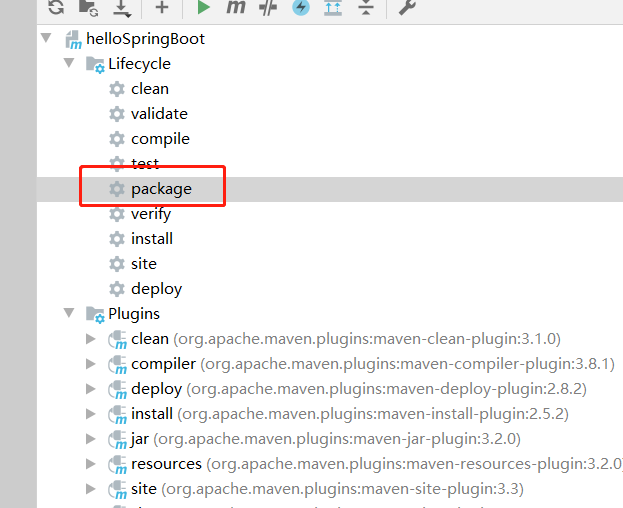Collapse the helloSpringBoot project node
Screen dimensions: 623x508
[45, 38]
